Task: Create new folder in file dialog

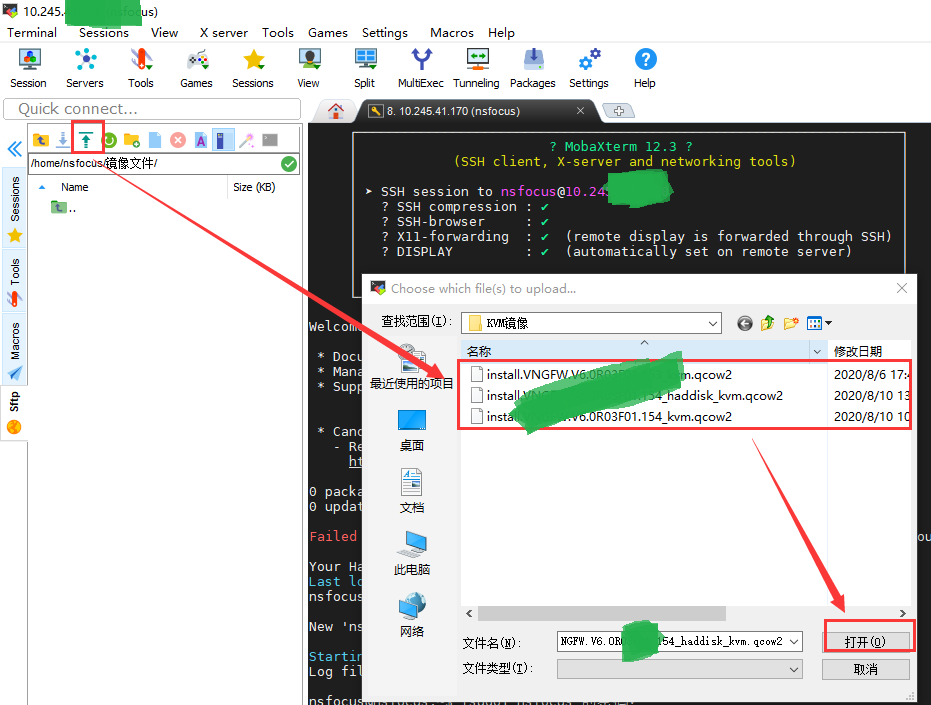Action: pos(791,323)
